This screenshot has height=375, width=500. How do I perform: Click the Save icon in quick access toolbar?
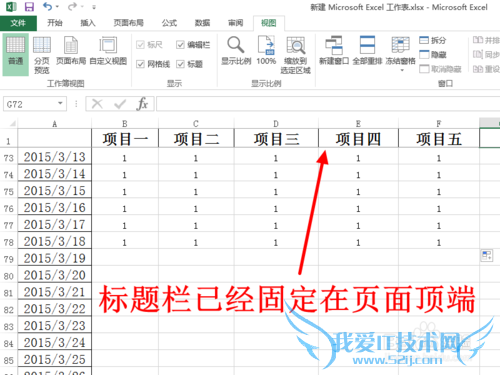point(29,7)
